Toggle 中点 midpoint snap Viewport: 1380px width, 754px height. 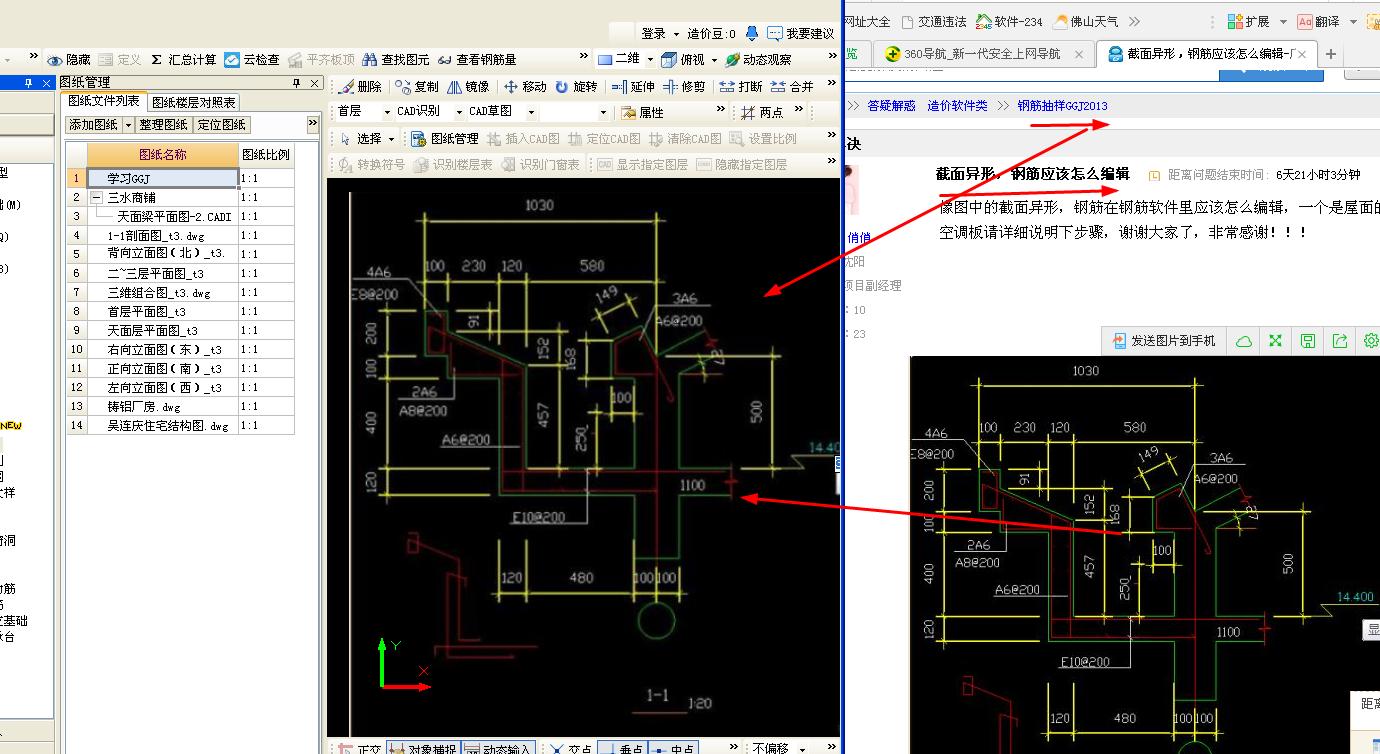(673, 748)
